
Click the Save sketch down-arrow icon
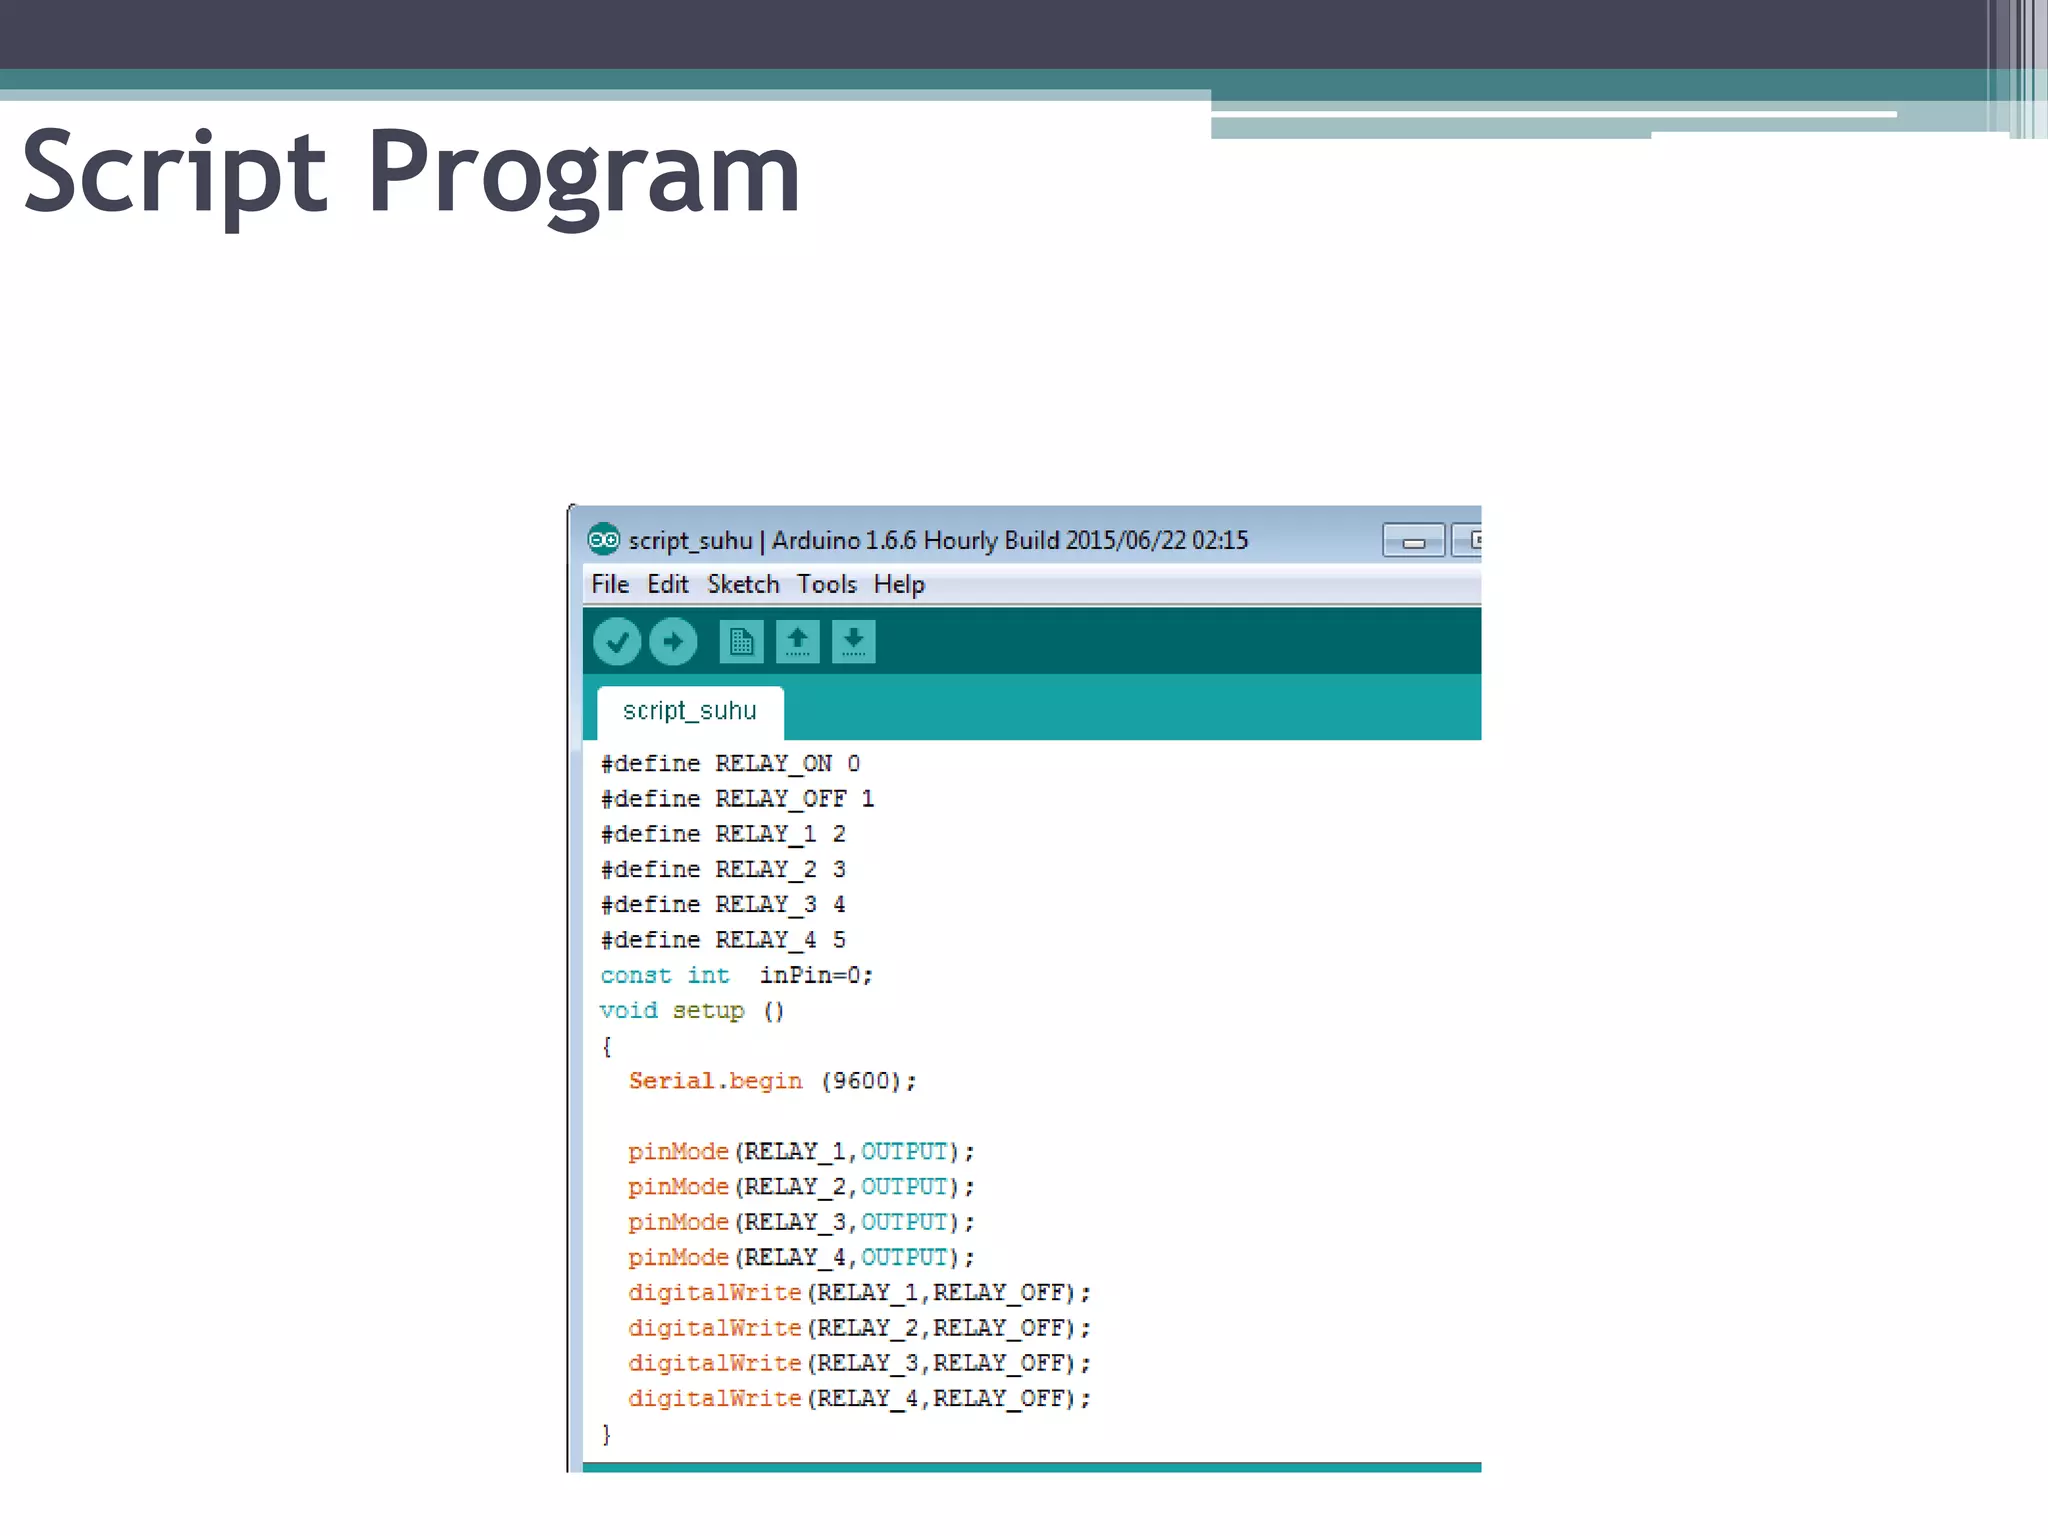pos(853,642)
